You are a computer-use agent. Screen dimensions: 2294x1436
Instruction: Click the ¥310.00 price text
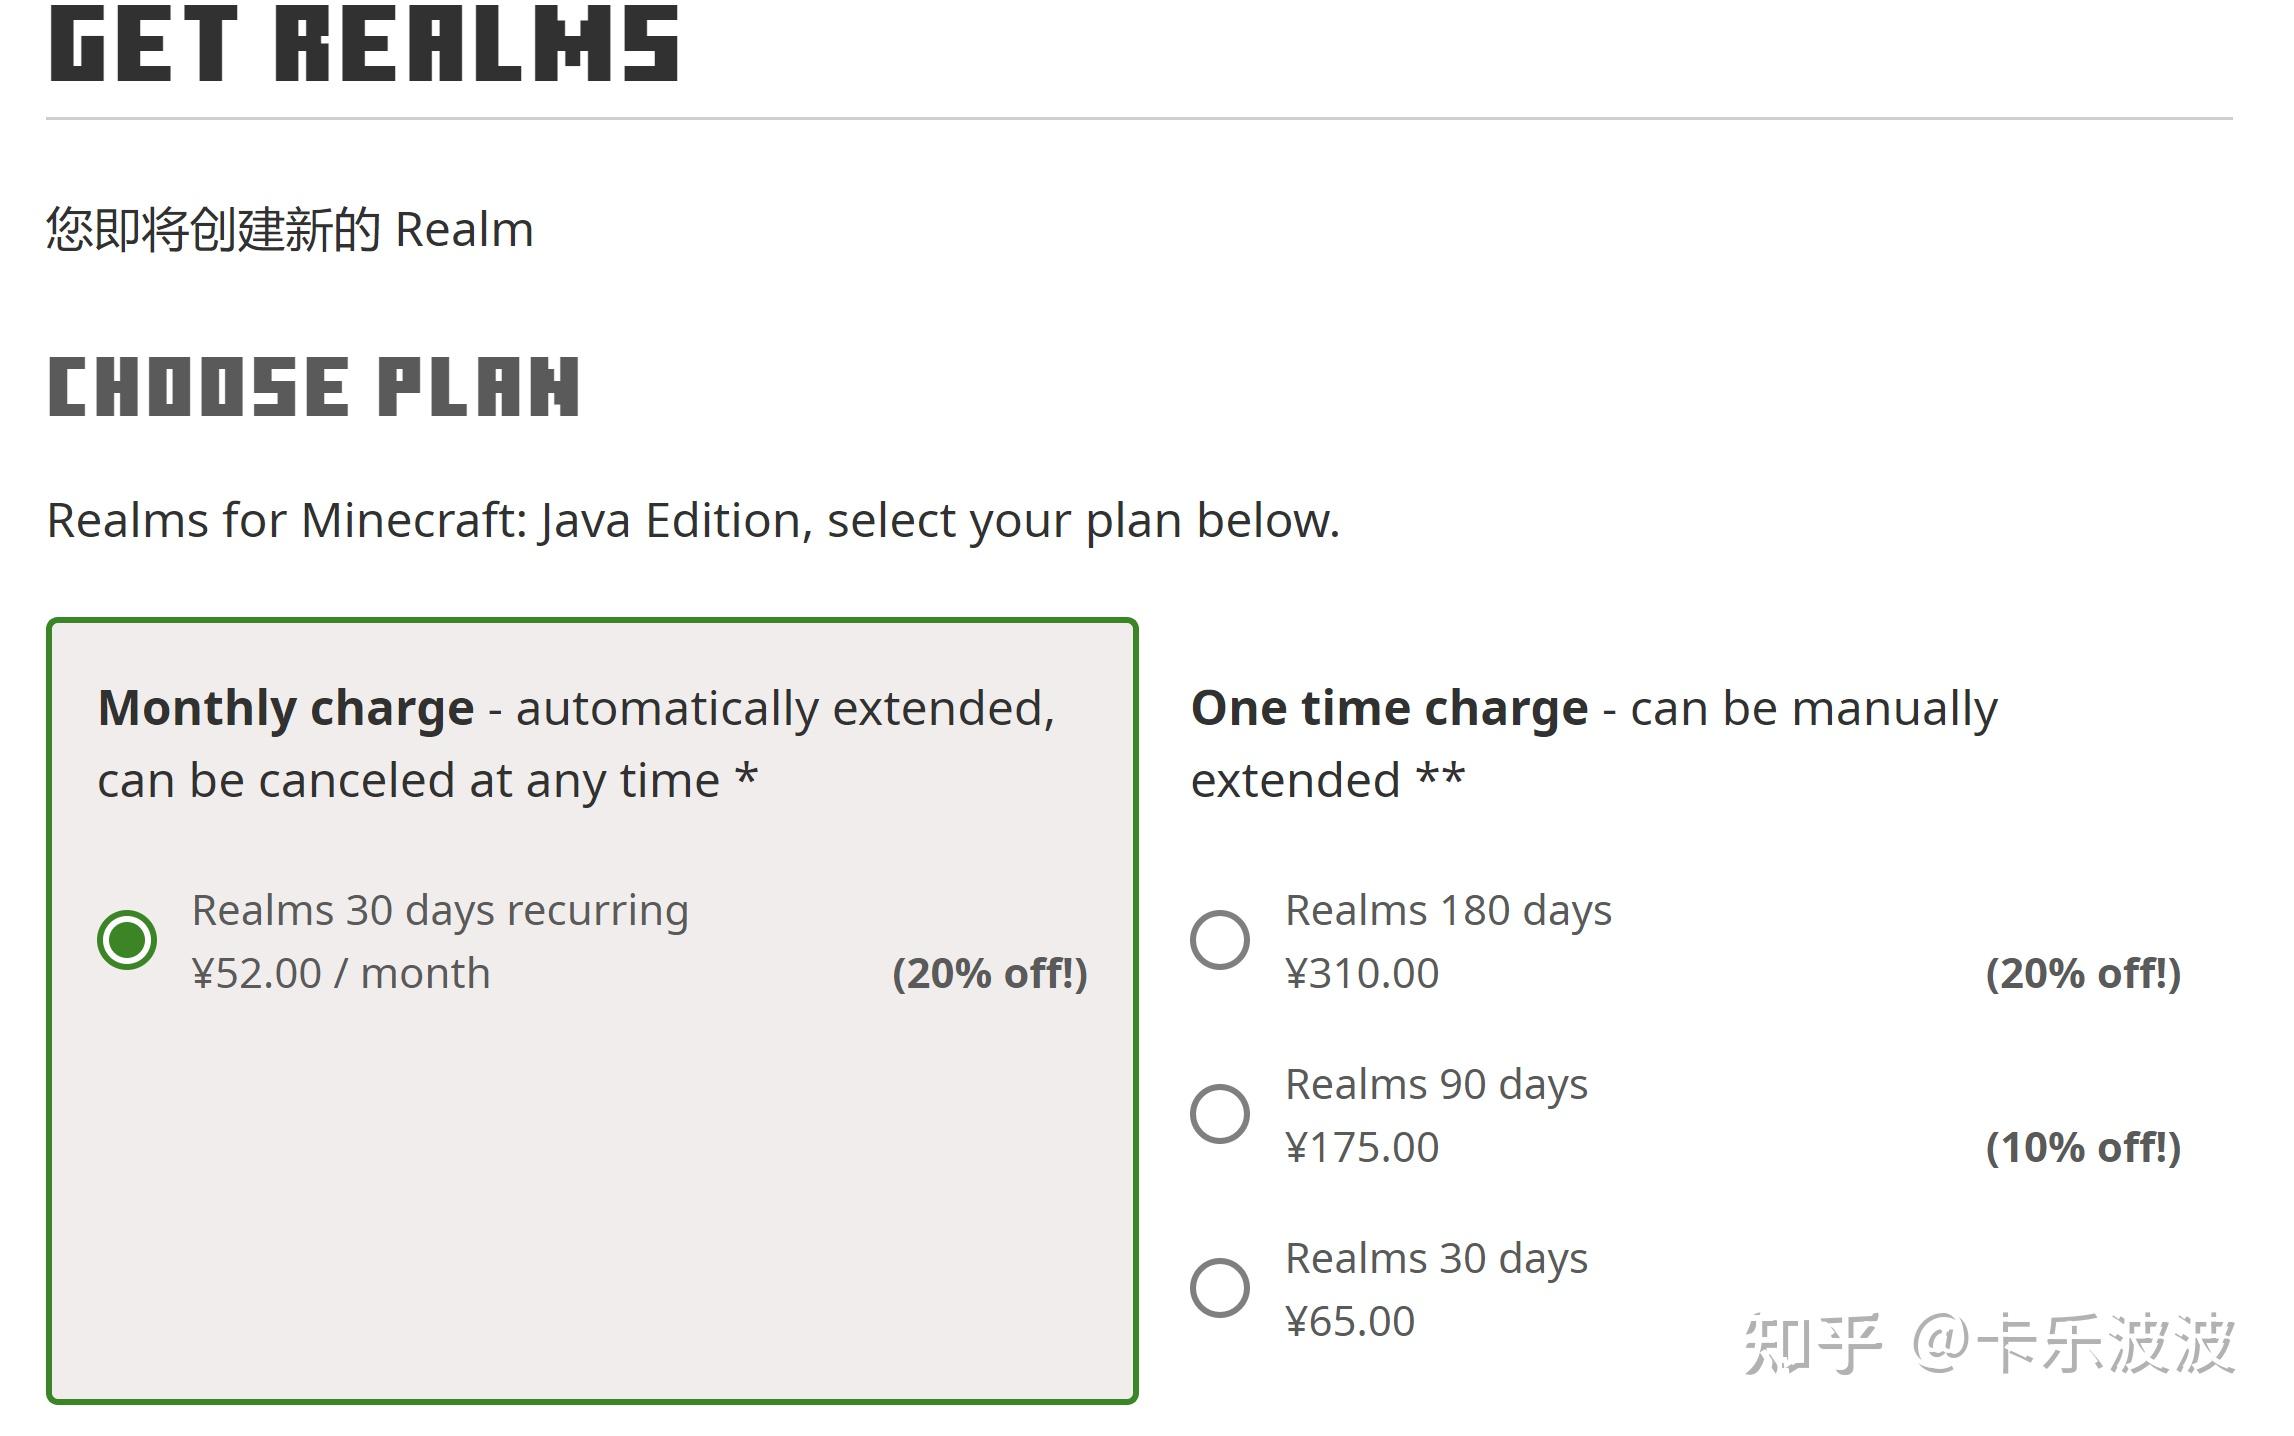coord(1362,973)
